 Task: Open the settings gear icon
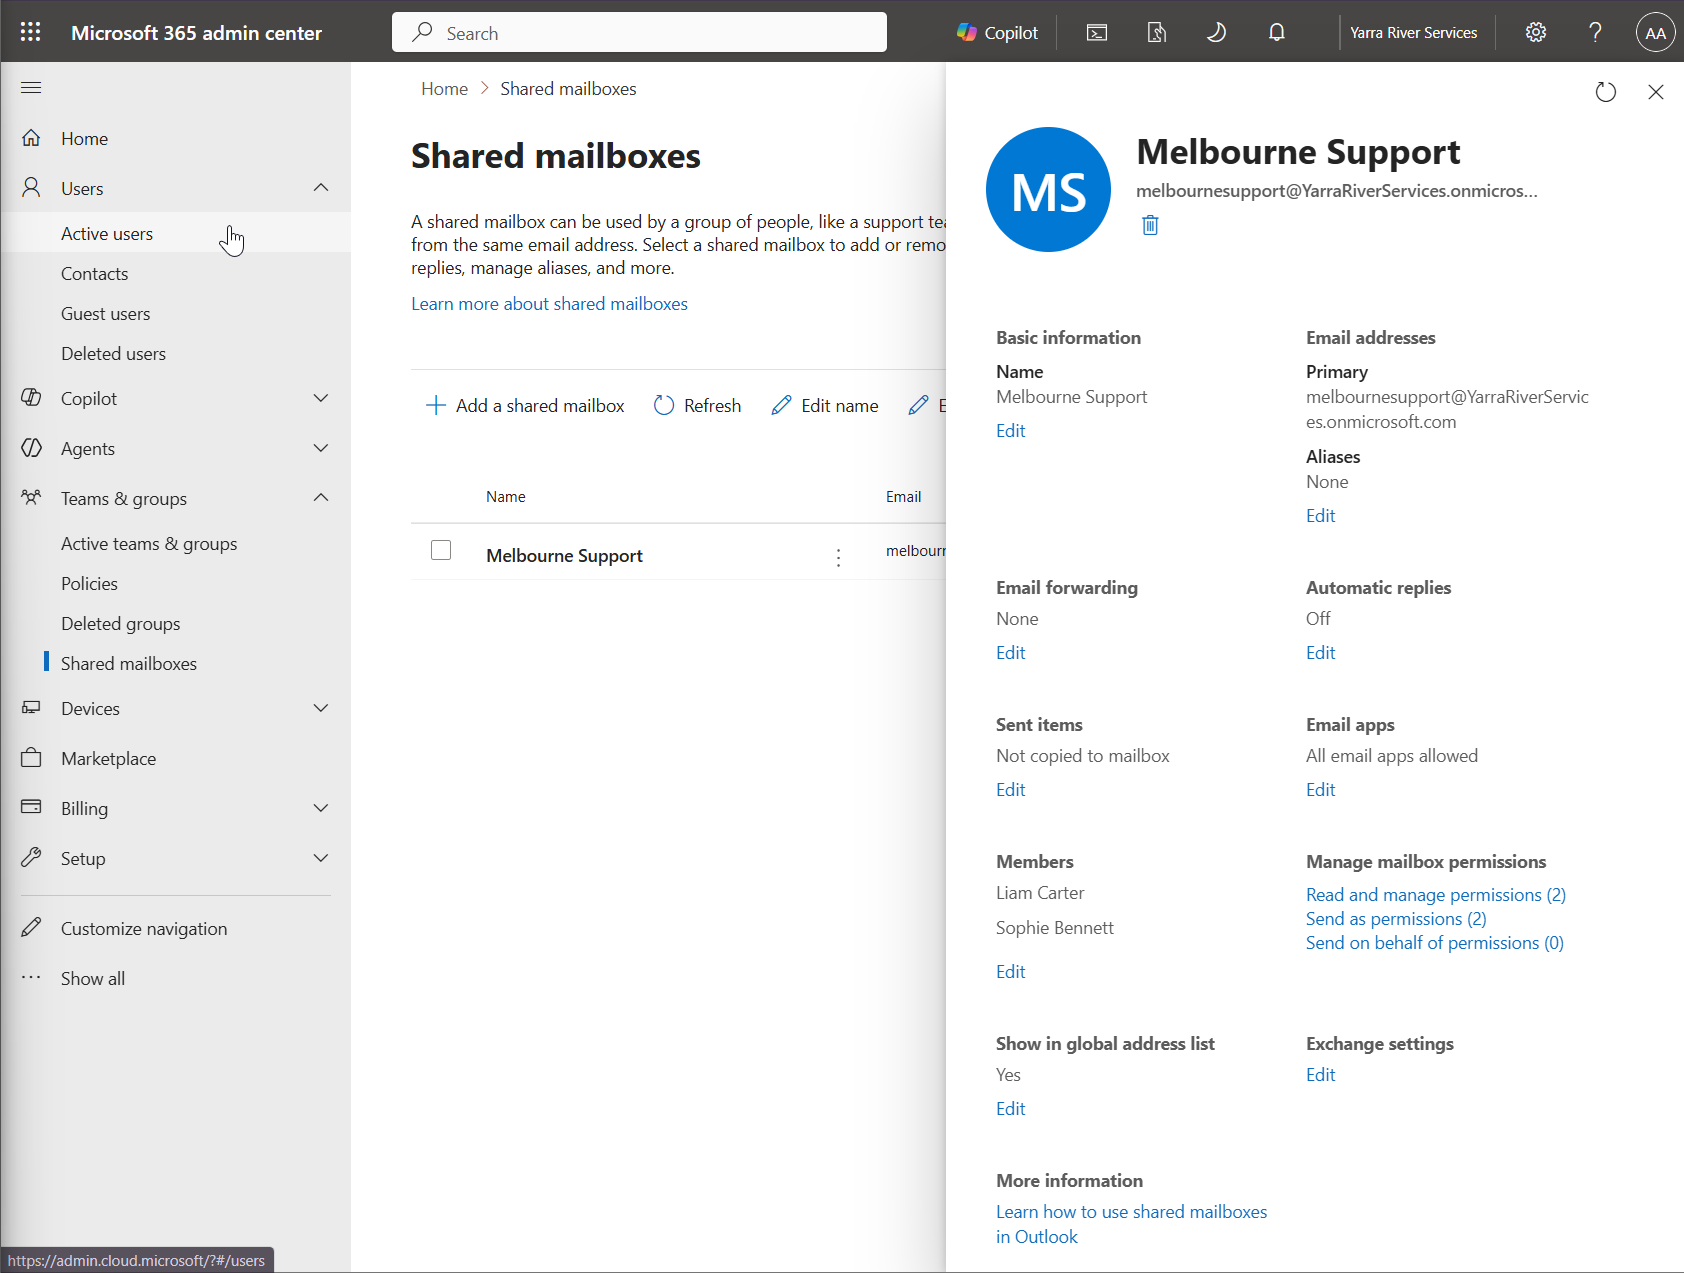click(x=1536, y=32)
